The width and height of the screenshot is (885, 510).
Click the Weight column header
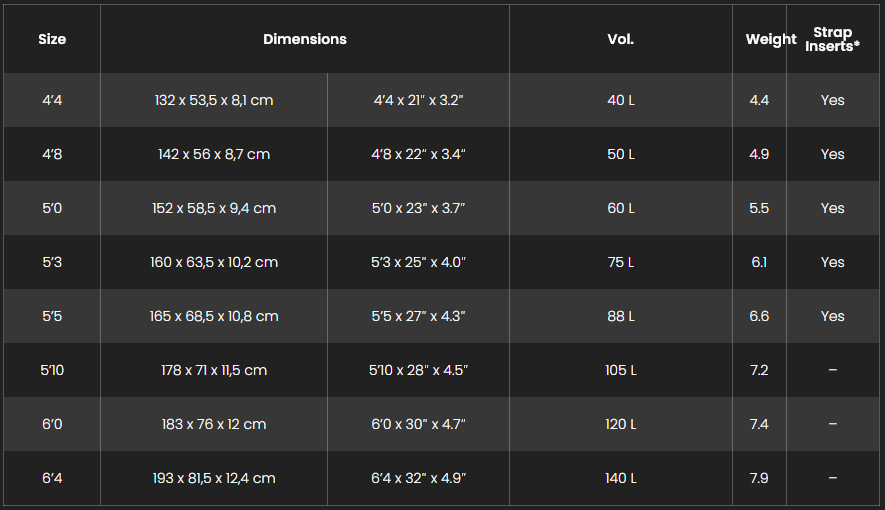[x=770, y=39]
